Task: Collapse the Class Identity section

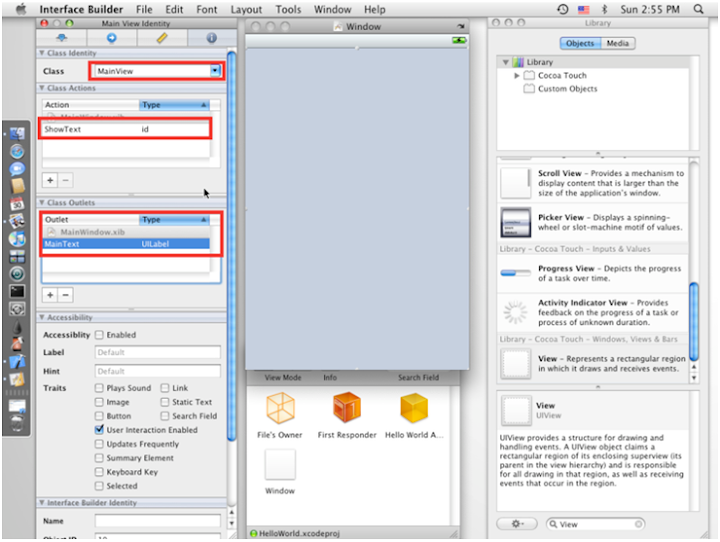Action: click(42, 53)
